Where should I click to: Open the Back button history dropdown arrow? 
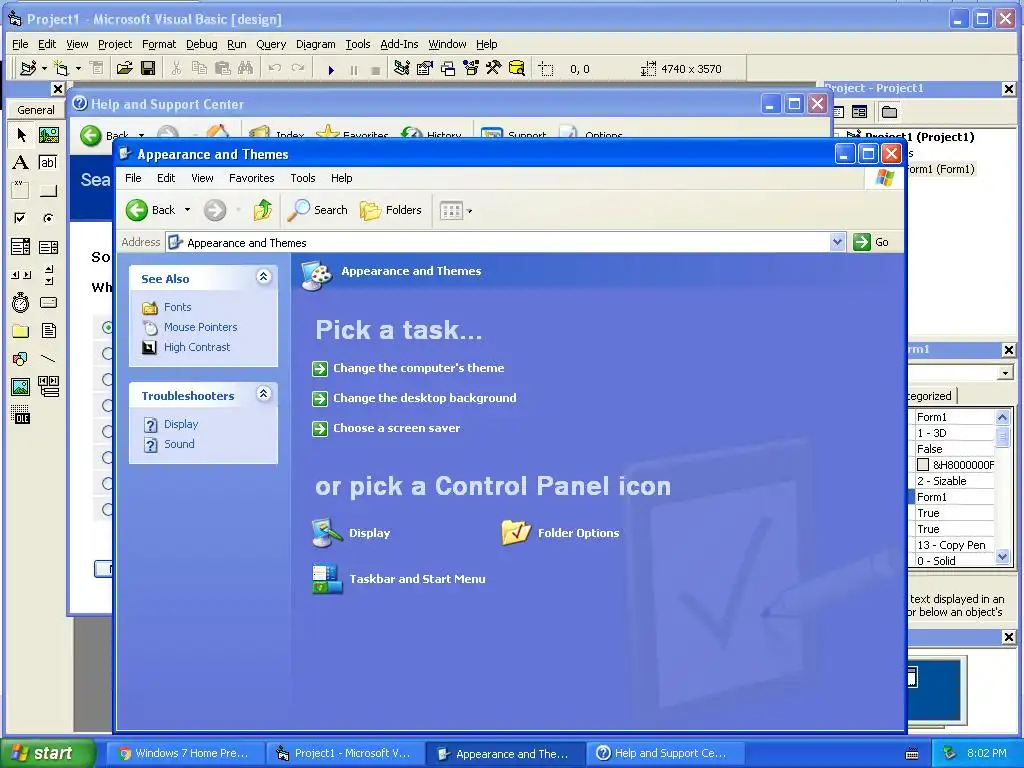(187, 210)
